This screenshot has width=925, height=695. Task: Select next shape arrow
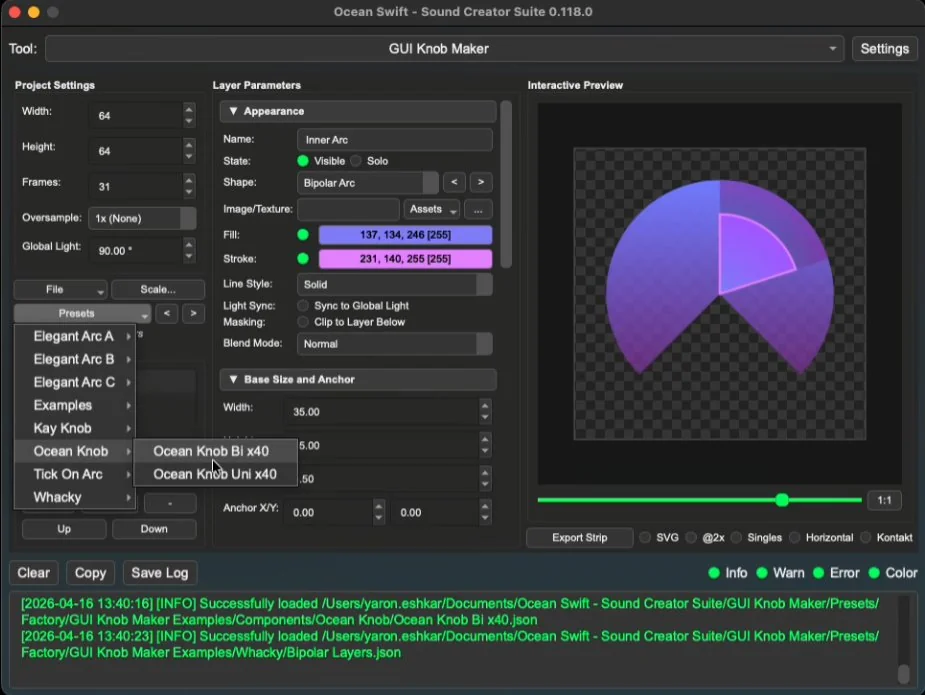click(481, 182)
